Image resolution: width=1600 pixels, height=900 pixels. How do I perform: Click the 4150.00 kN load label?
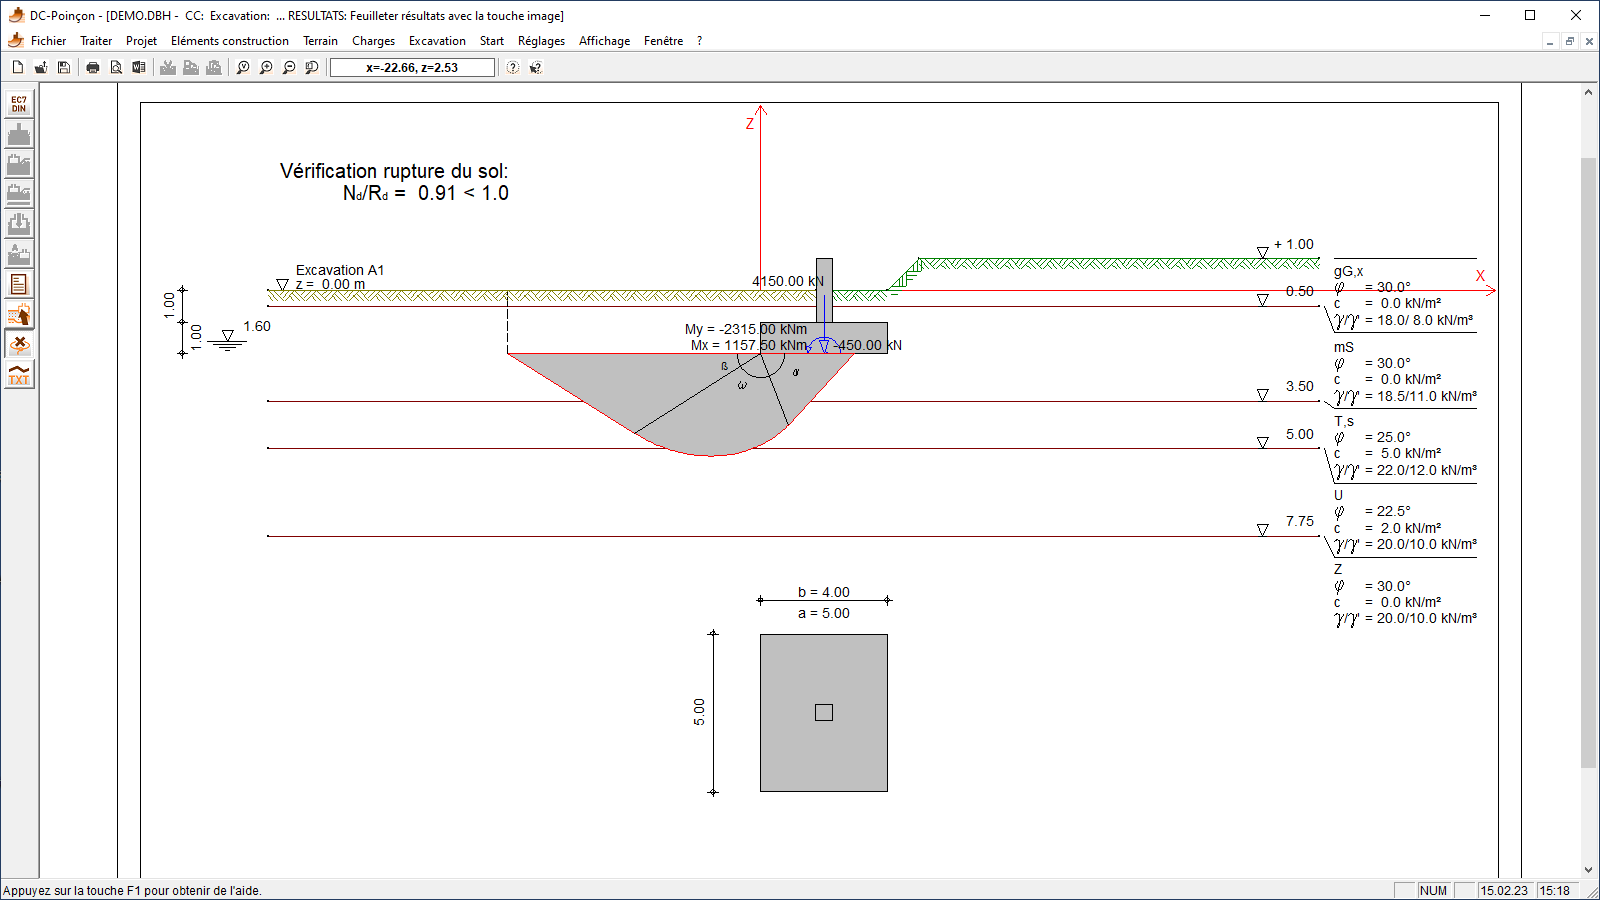[788, 281]
